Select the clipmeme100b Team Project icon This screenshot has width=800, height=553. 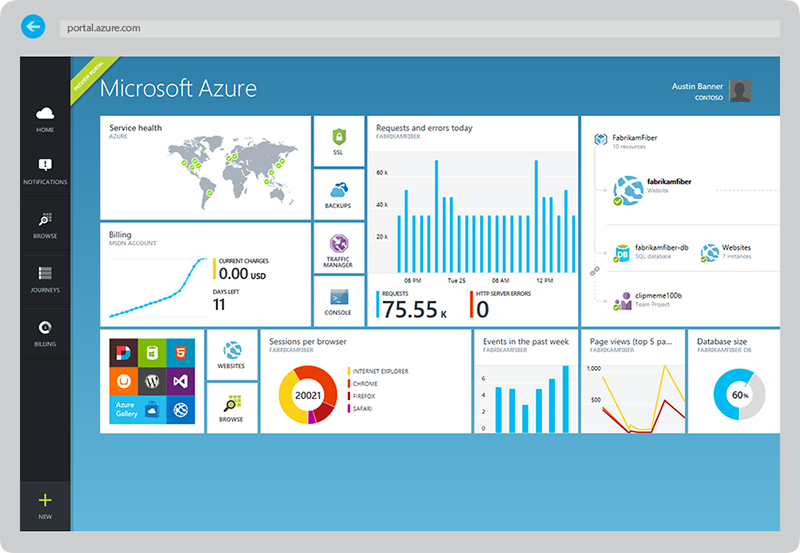pyautogui.click(x=622, y=301)
